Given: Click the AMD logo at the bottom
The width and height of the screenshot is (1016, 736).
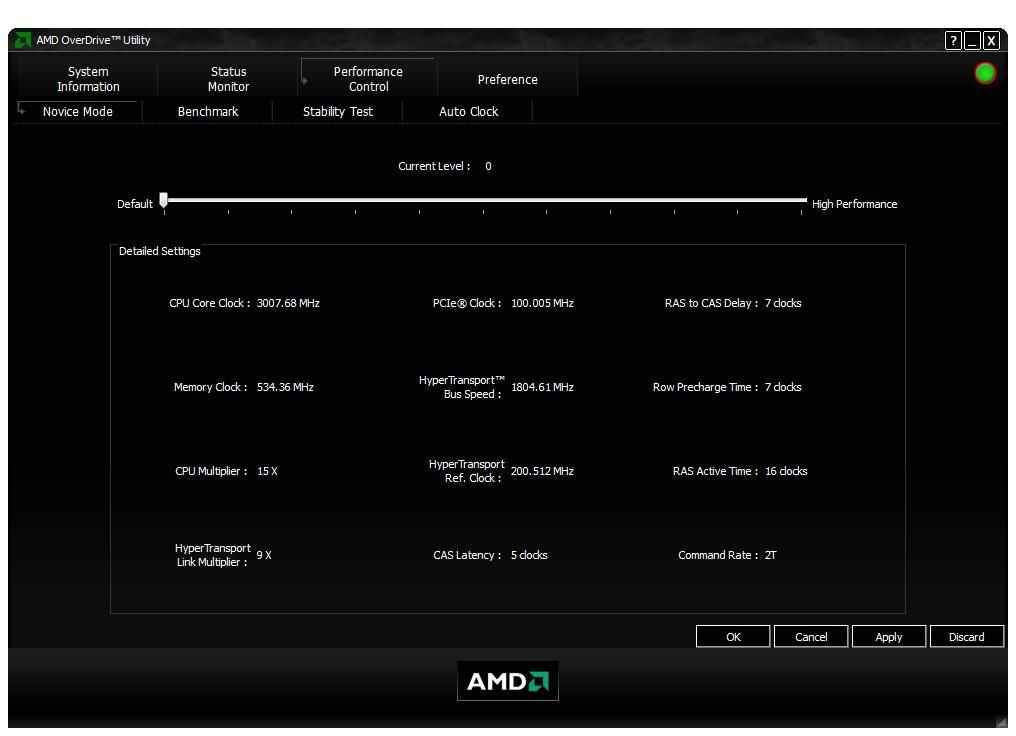Looking at the screenshot, I should pos(507,680).
